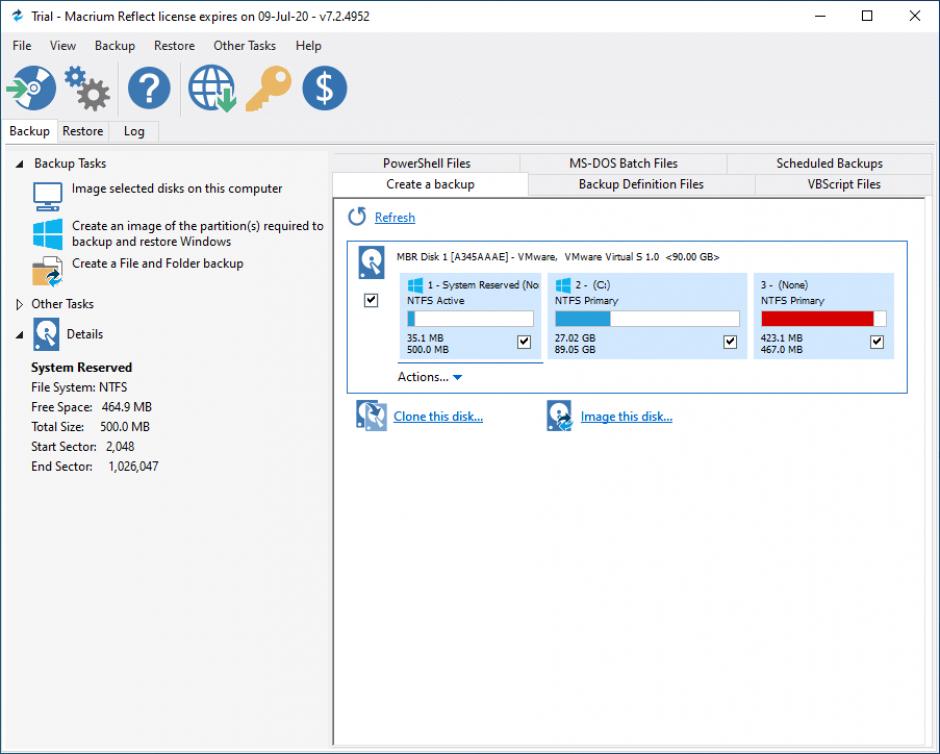The height and width of the screenshot is (754, 940).
Task: Open the Restore menu
Action: tap(174, 46)
